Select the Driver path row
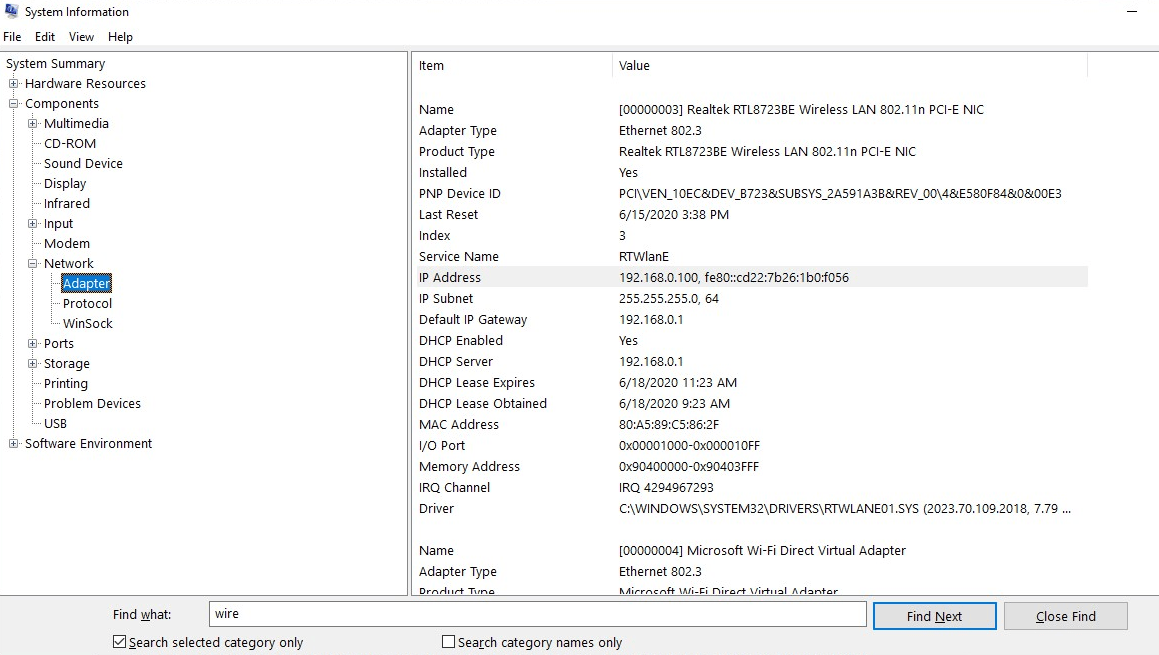This screenshot has width=1159, height=655. (750, 509)
